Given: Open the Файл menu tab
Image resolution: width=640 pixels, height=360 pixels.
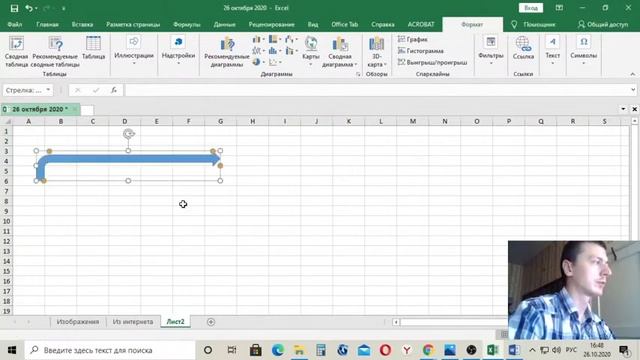Looking at the screenshot, I should point(15,24).
